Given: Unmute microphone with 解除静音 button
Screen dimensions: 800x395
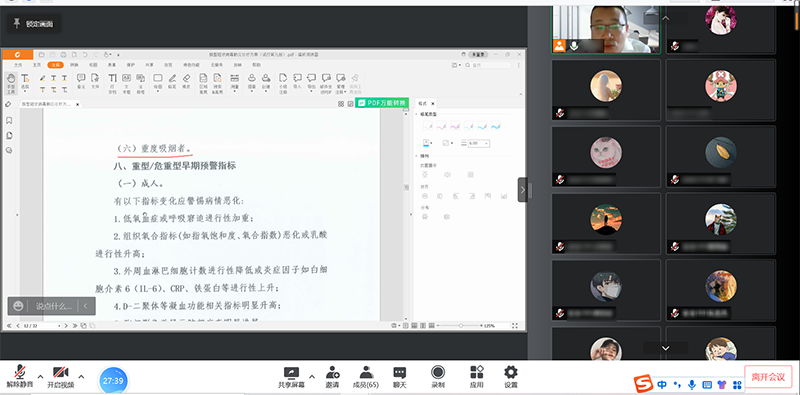Looking at the screenshot, I should coord(20,377).
